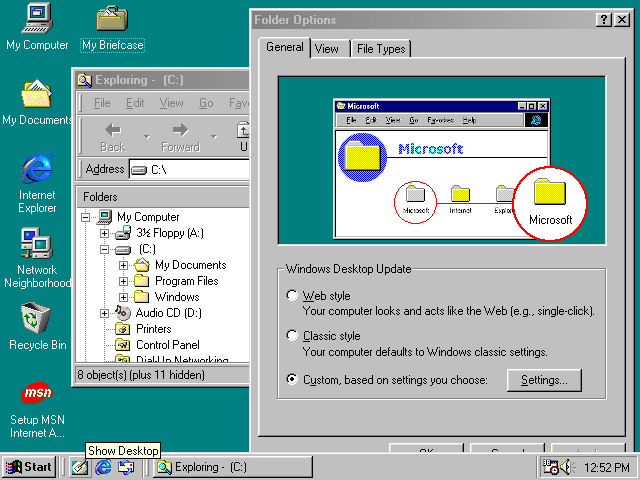Screen dimensions: 640x480
Task: Launch Internet Explorer from quick launch bar
Action: [x=103, y=467]
